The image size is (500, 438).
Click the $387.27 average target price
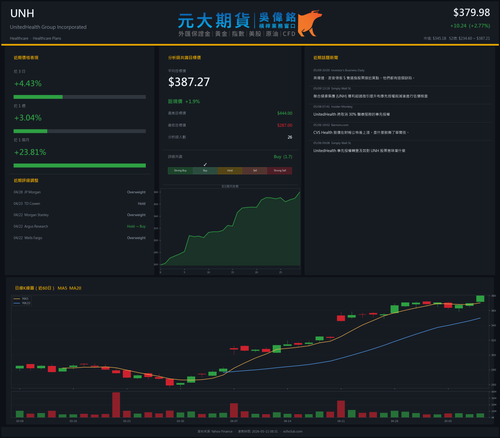click(x=189, y=82)
